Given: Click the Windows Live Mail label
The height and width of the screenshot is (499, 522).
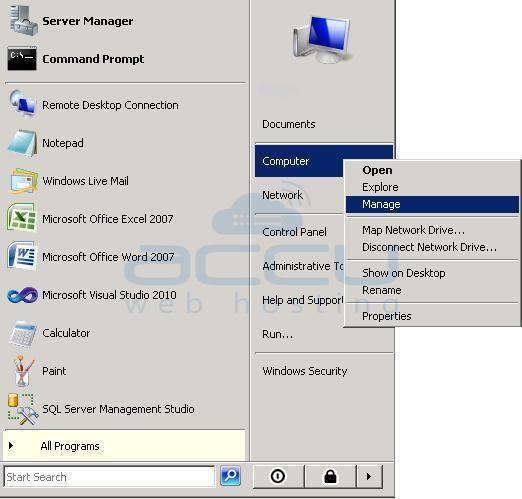Looking at the screenshot, I should [x=85, y=181].
